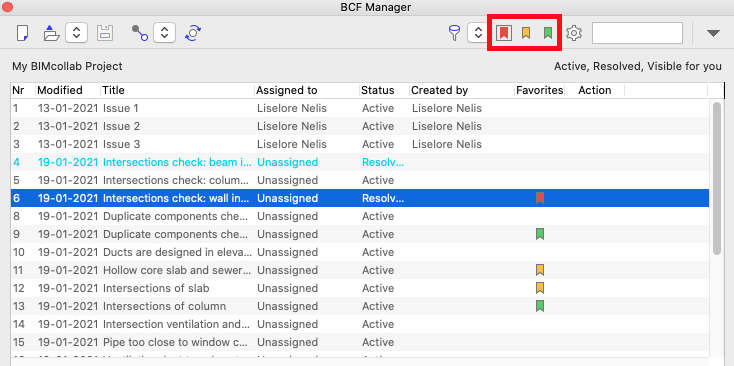Viewport: 734px width, 366px height.
Task: Toggle the red favorites filter
Action: click(x=504, y=33)
